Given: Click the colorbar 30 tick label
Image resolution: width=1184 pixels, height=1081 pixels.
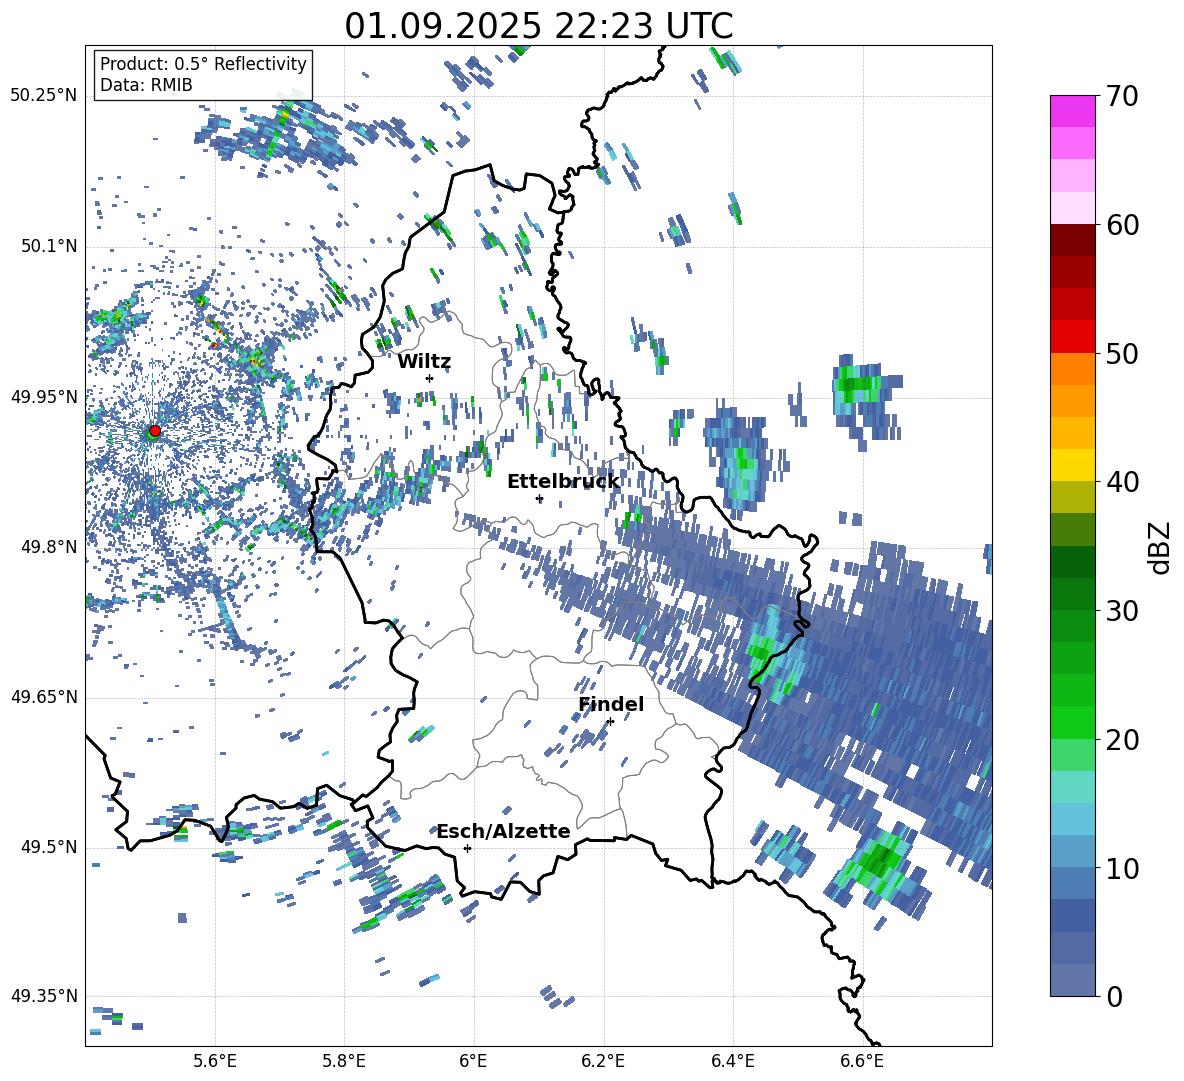Looking at the screenshot, I should pos(1122,610).
